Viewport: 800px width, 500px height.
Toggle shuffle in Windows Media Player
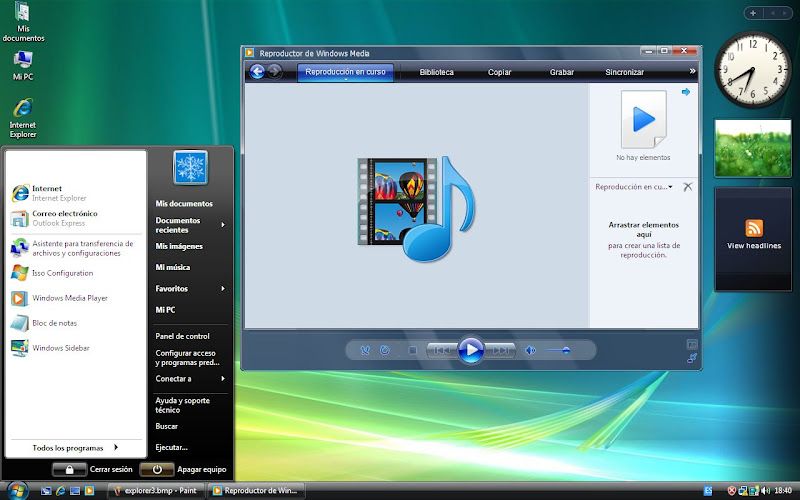pos(365,350)
